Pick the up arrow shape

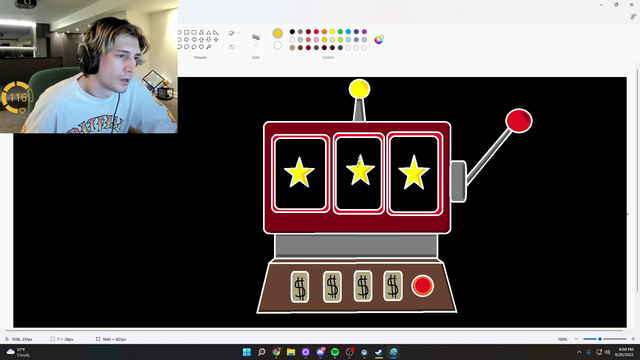(201, 40)
